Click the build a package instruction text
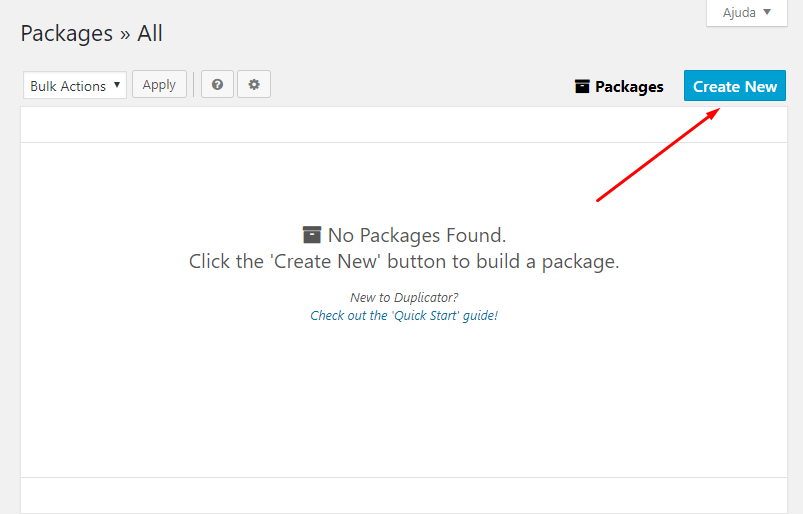This screenshot has width=803, height=514. point(404,262)
